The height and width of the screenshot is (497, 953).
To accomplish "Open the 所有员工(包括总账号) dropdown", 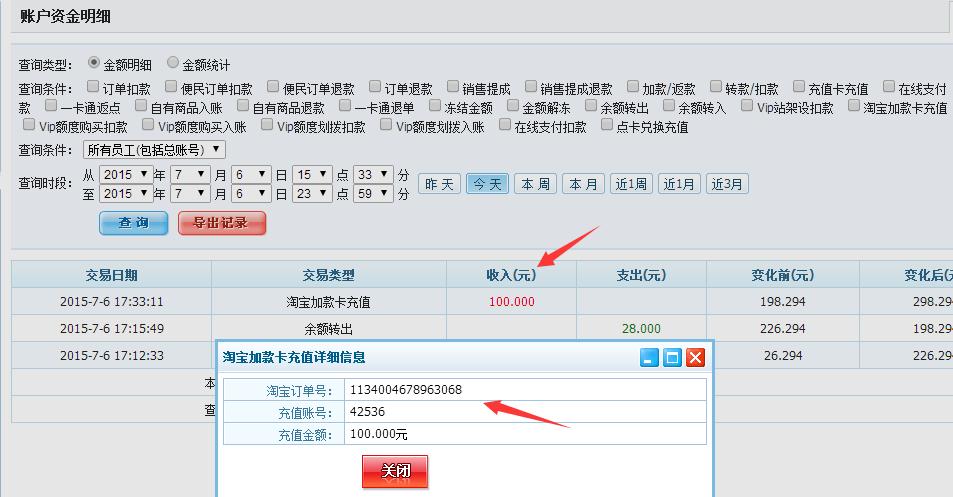I will [x=154, y=149].
